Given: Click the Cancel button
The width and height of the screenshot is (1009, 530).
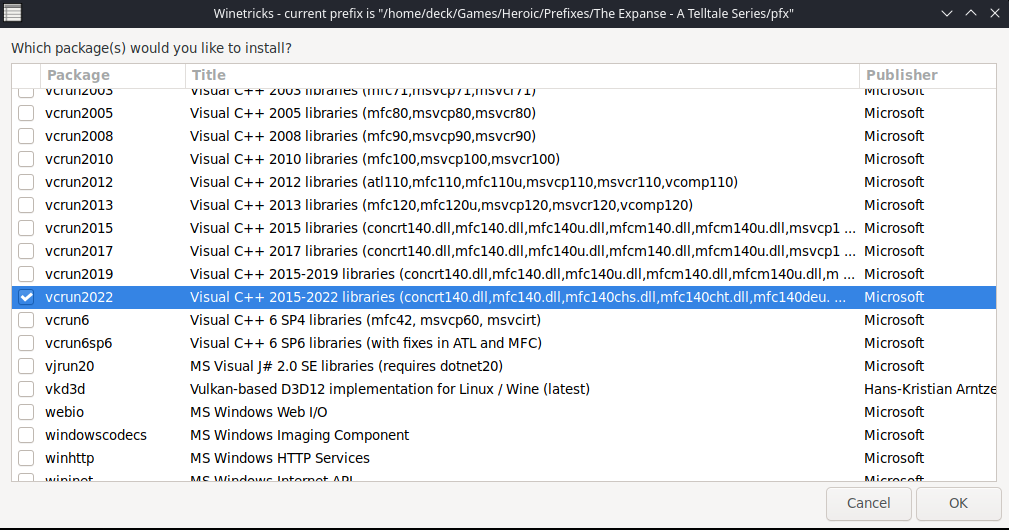Looking at the screenshot, I should tap(869, 503).
